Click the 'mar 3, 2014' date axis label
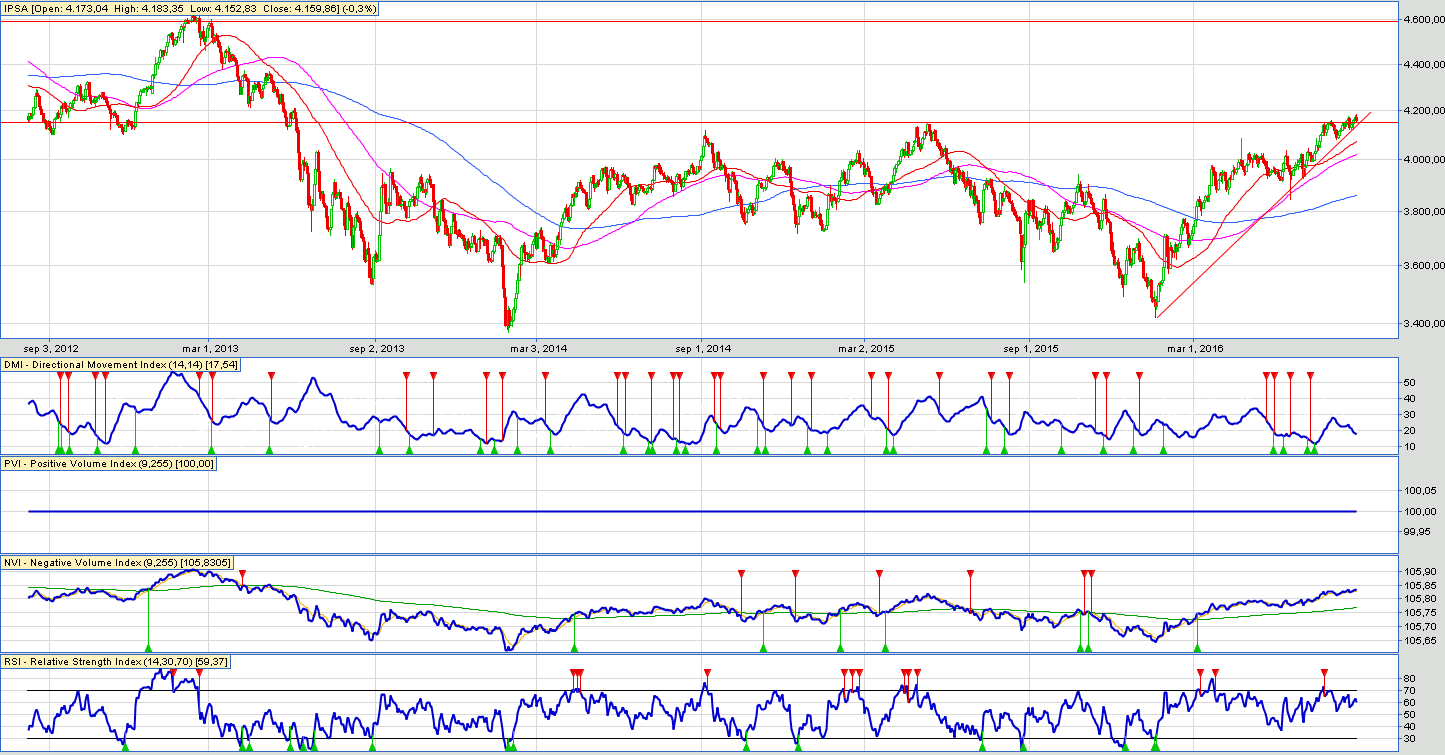Image resolution: width=1445 pixels, height=755 pixels. (x=538, y=348)
